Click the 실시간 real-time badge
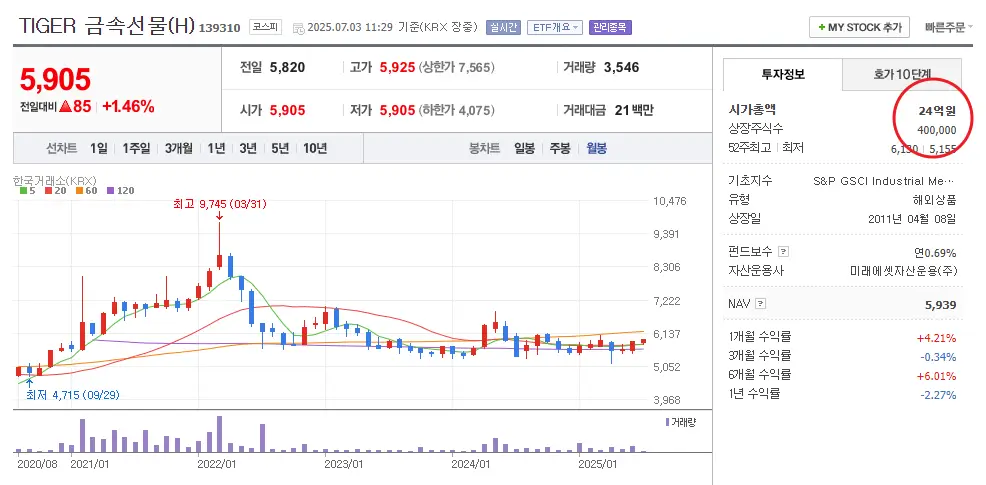The height and width of the screenshot is (485, 986). point(503,27)
